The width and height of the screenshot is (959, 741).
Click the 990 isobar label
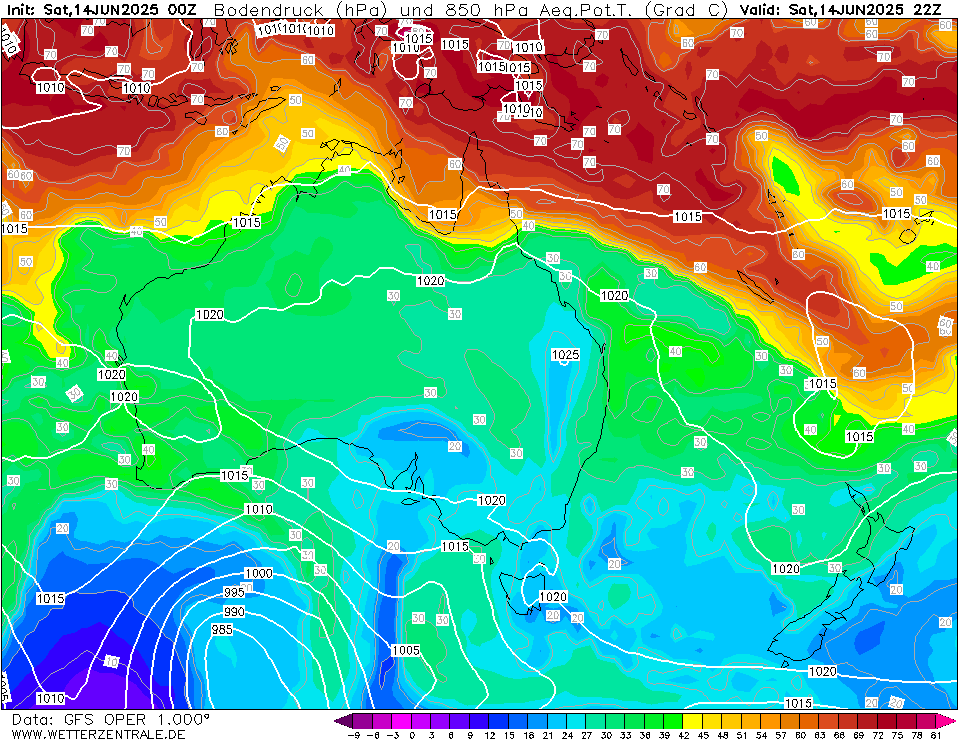(x=234, y=611)
